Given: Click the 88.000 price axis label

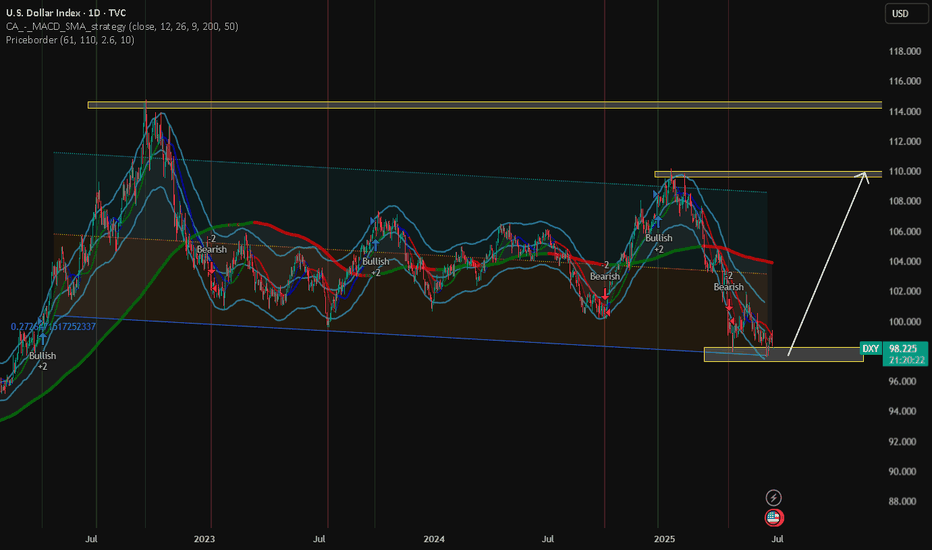Looking at the screenshot, I should click(902, 501).
